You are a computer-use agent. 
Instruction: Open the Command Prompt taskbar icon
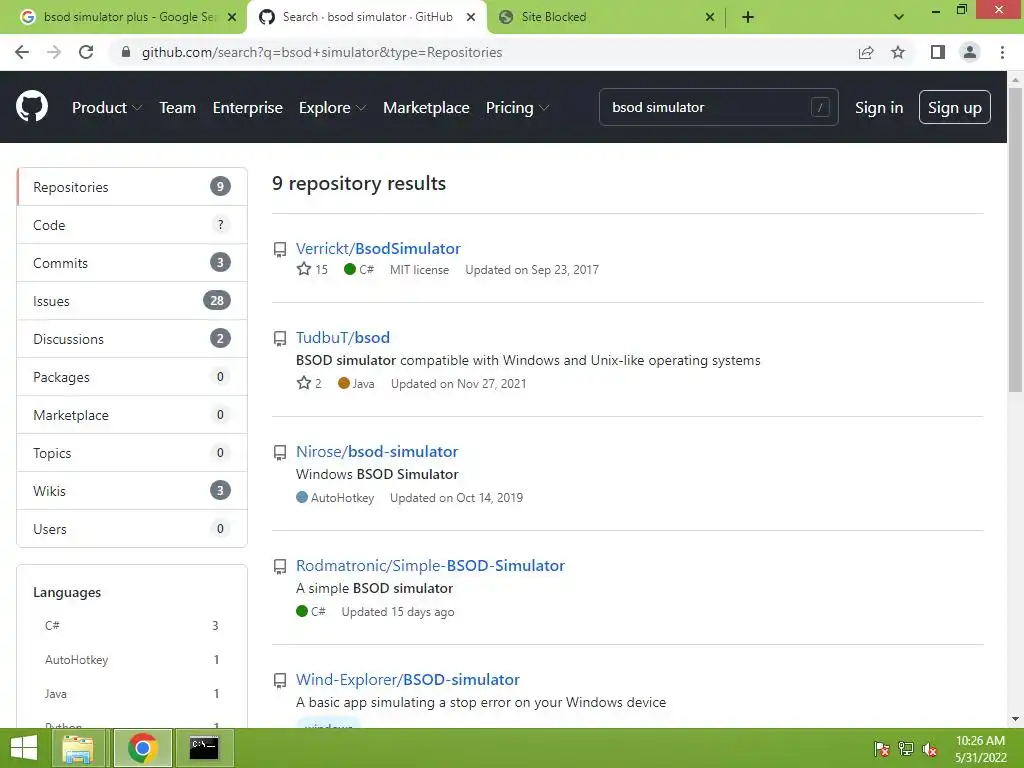click(204, 748)
